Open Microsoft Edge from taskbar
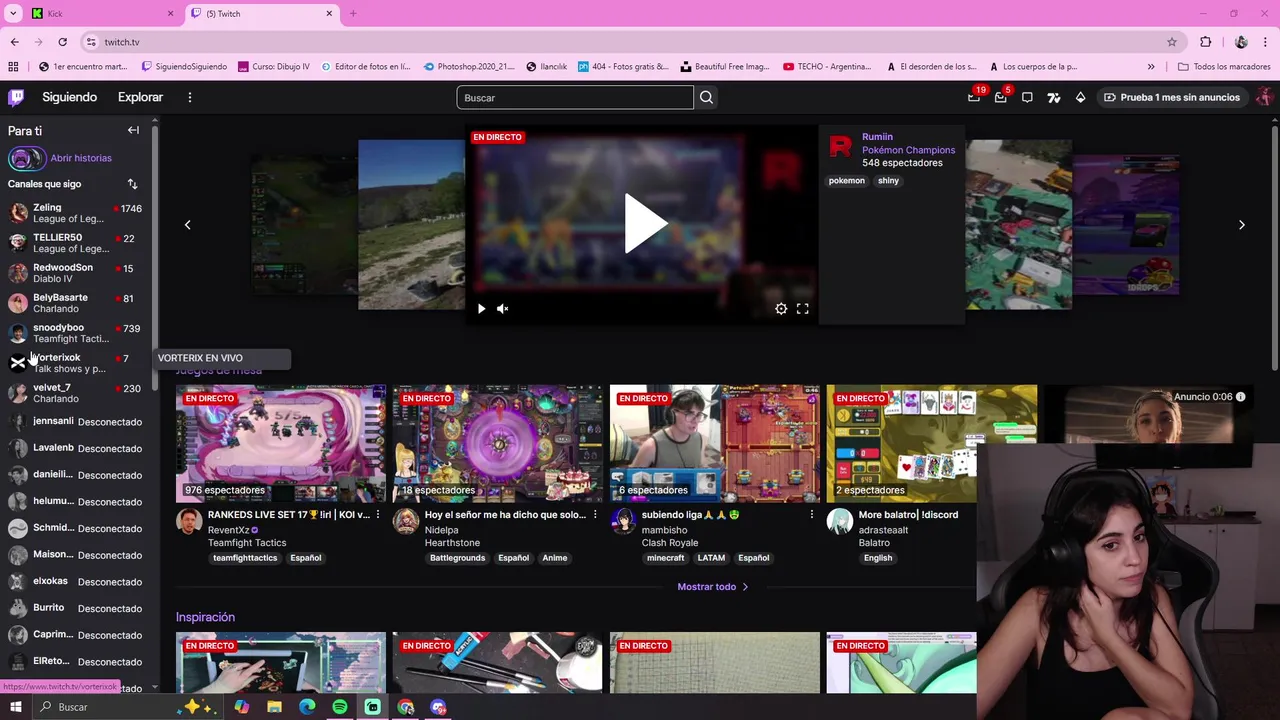The image size is (1280, 720). pos(307,707)
